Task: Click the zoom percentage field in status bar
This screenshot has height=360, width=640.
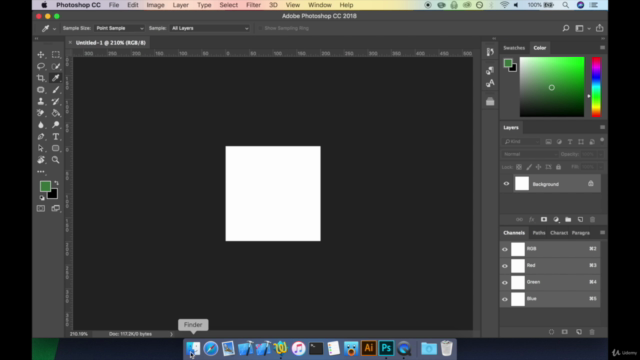Action: [x=79, y=334]
